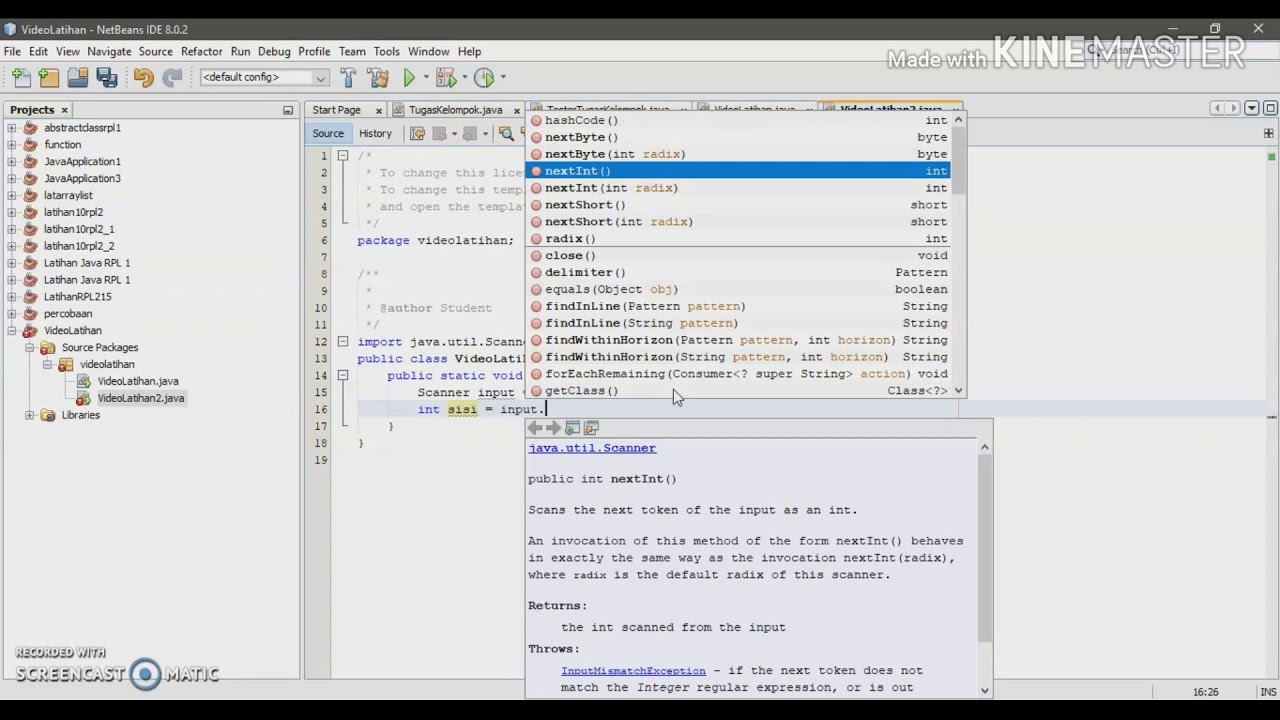
Task: Click forward arrow in Javadoc popup
Action: 553,428
